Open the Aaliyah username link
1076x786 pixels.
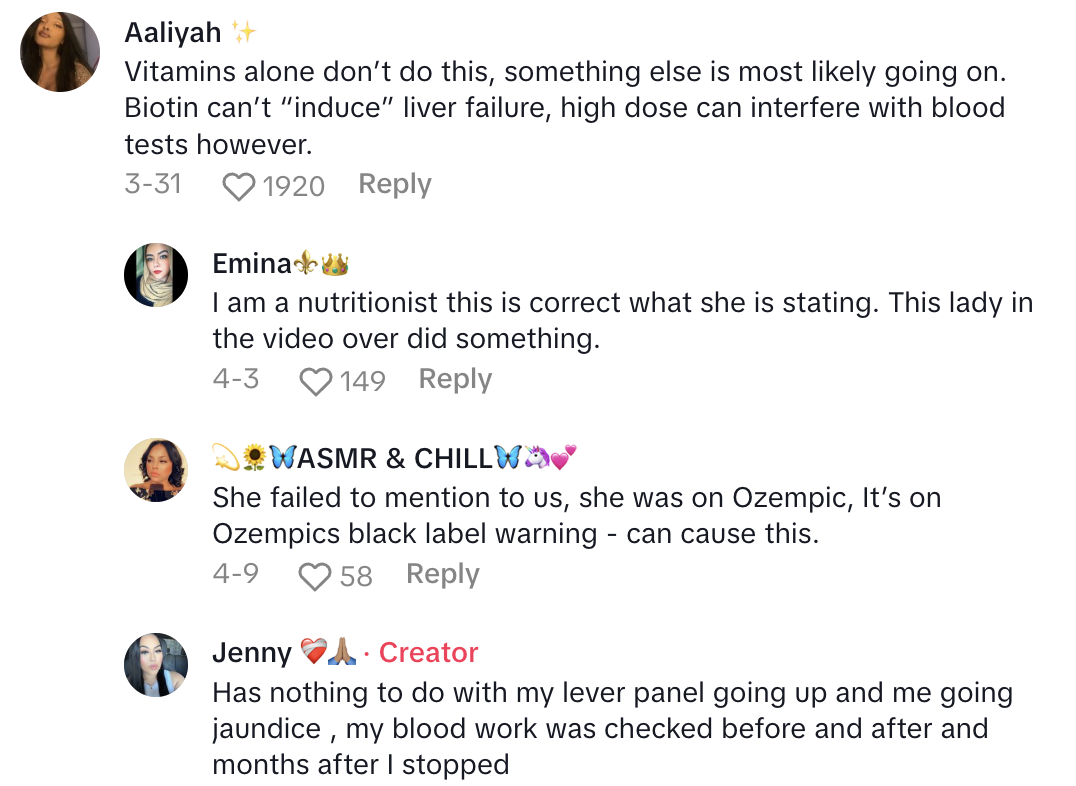tap(173, 32)
